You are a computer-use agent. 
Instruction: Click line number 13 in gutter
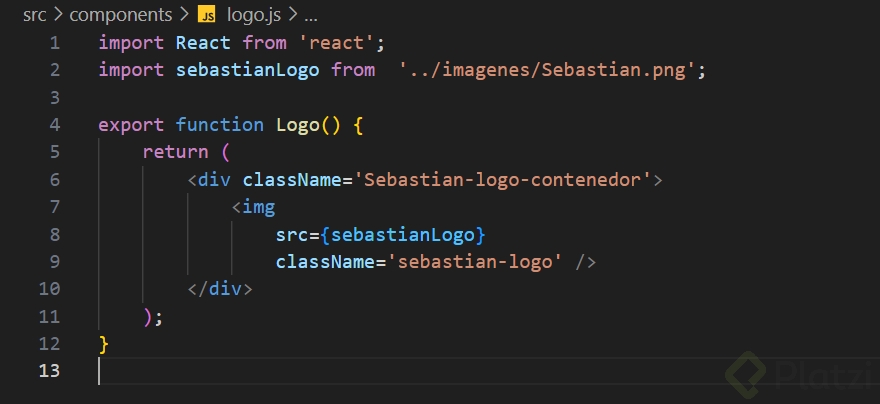click(49, 371)
